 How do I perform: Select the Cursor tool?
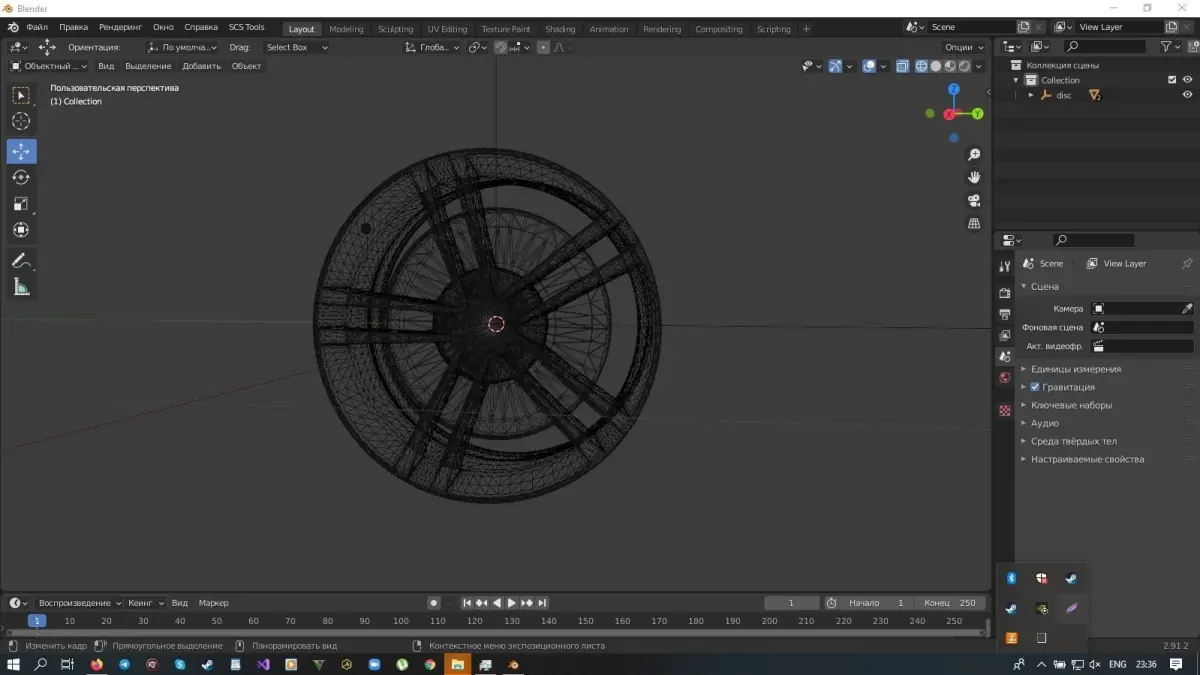(21, 122)
